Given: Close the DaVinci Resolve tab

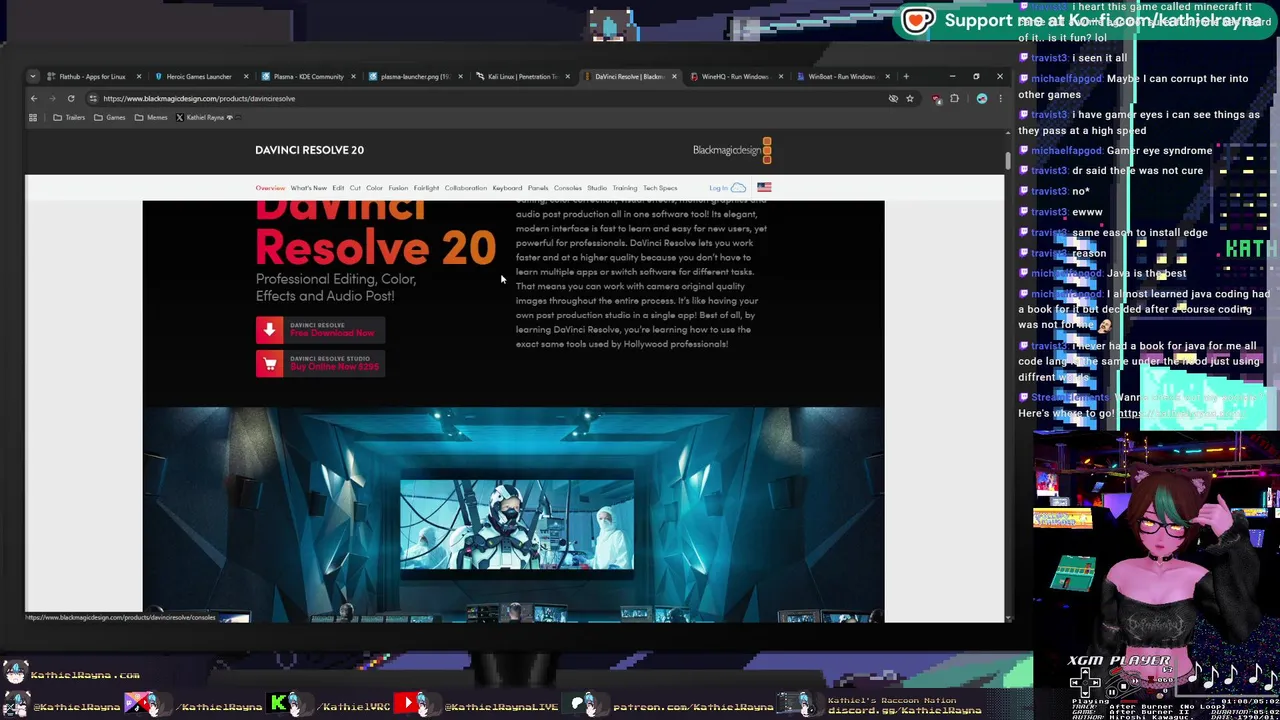Looking at the screenshot, I should 674,76.
